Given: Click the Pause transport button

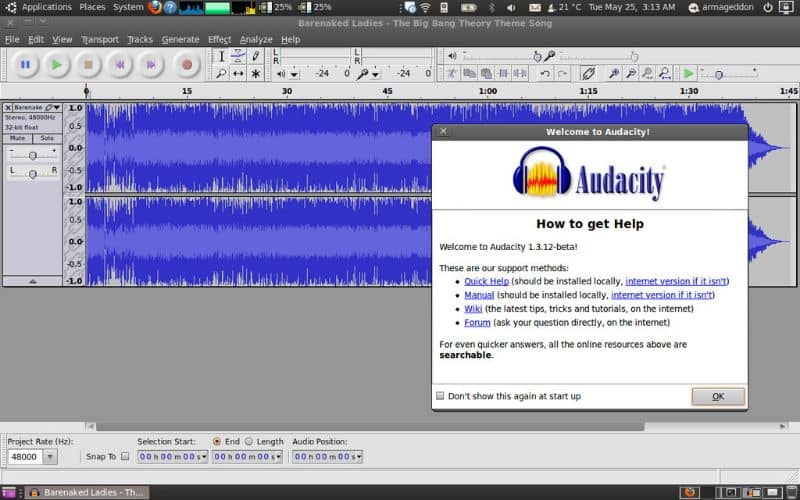Looking at the screenshot, I should pyautogui.click(x=25, y=65).
